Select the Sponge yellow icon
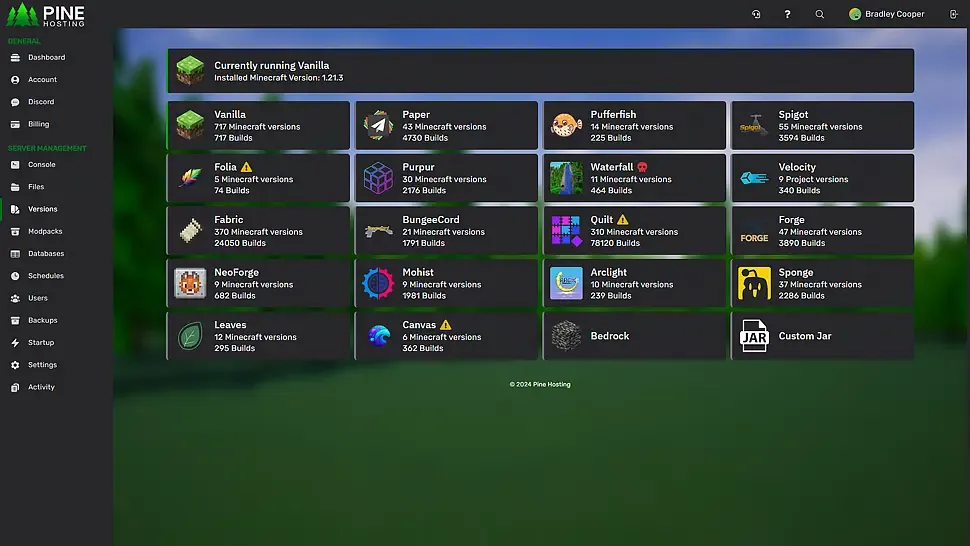This screenshot has height=546, width=970. [x=754, y=283]
